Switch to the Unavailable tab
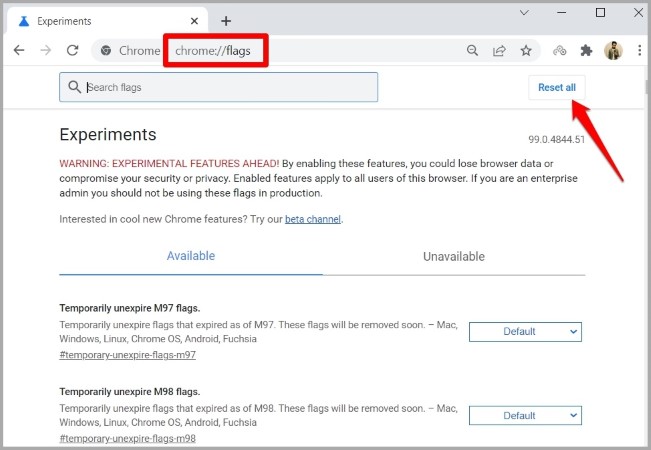The width and height of the screenshot is (651, 450). (x=454, y=256)
